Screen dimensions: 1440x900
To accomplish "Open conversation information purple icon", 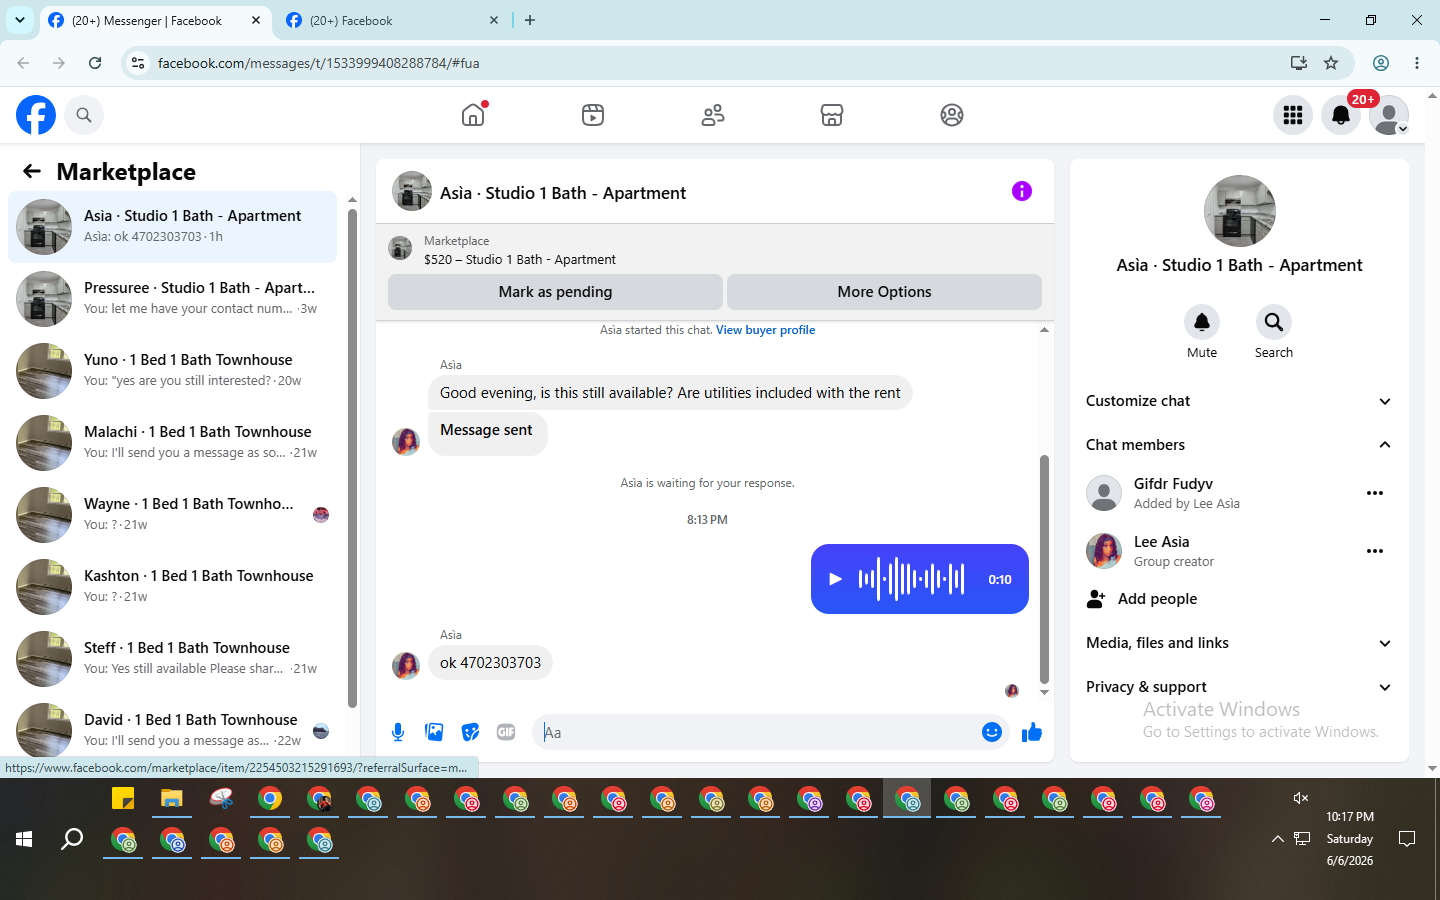I will [x=1021, y=191].
